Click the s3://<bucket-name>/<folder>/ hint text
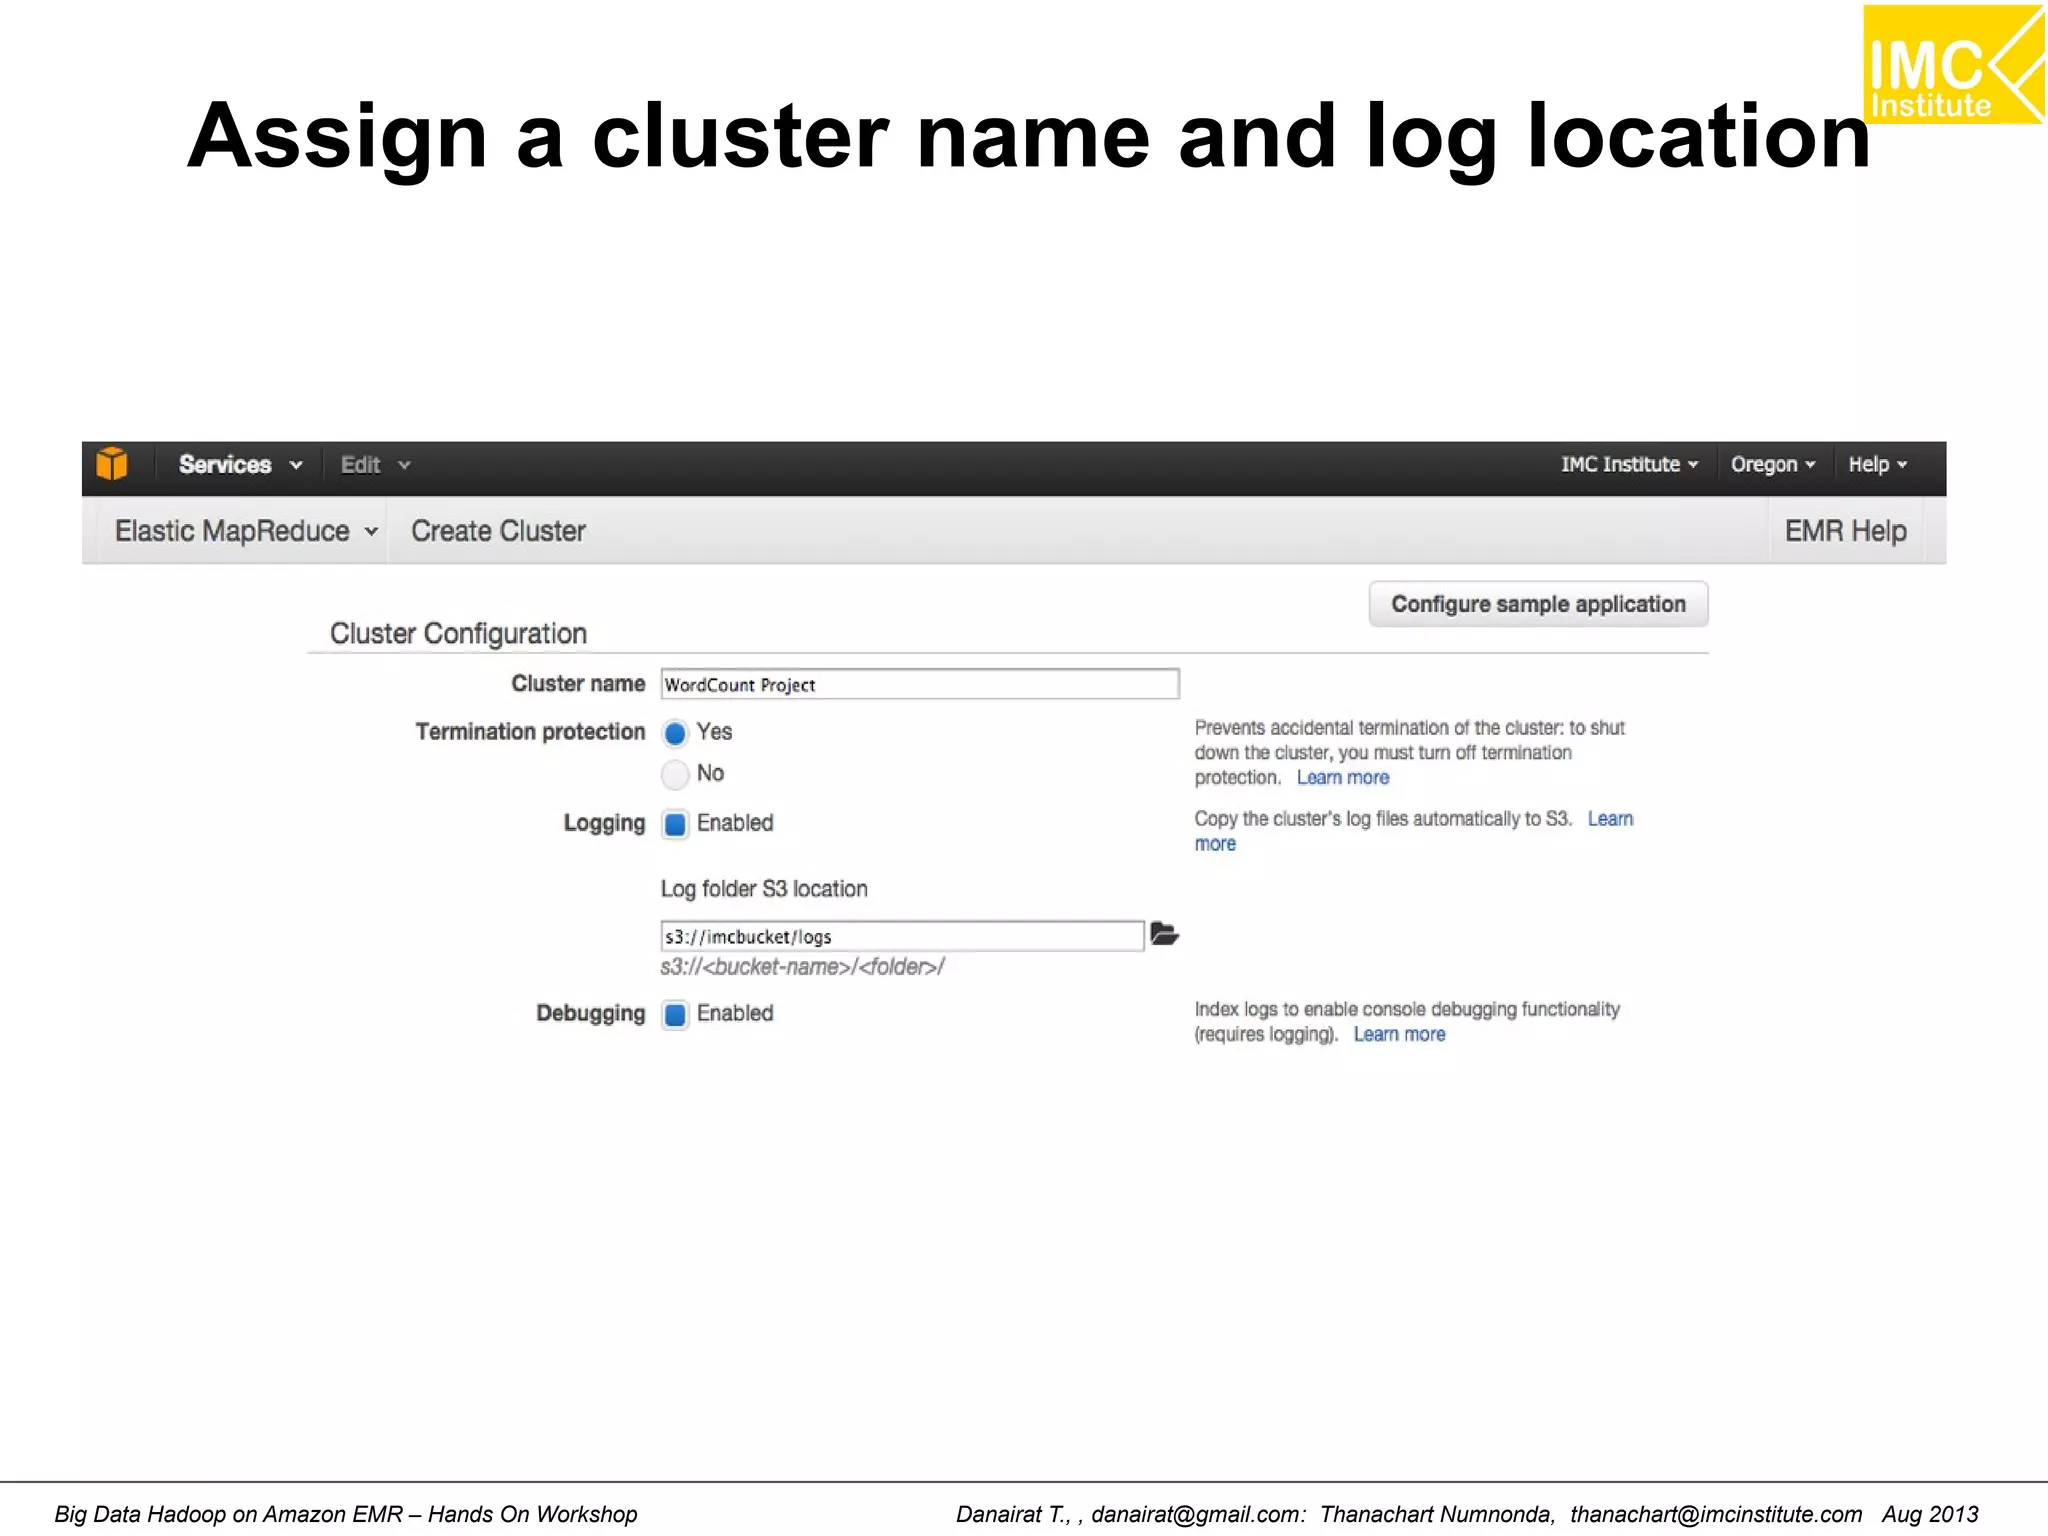This screenshot has height=1536, width=2048. click(x=802, y=967)
